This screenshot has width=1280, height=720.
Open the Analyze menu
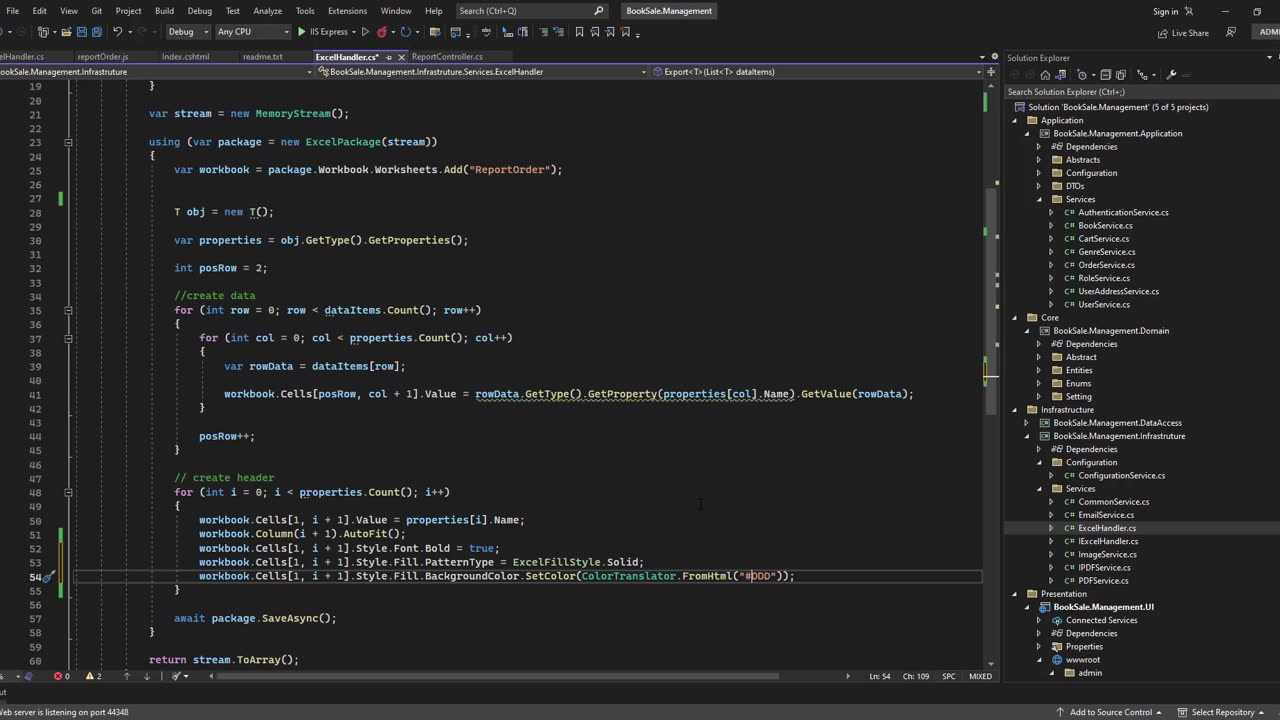click(x=267, y=11)
